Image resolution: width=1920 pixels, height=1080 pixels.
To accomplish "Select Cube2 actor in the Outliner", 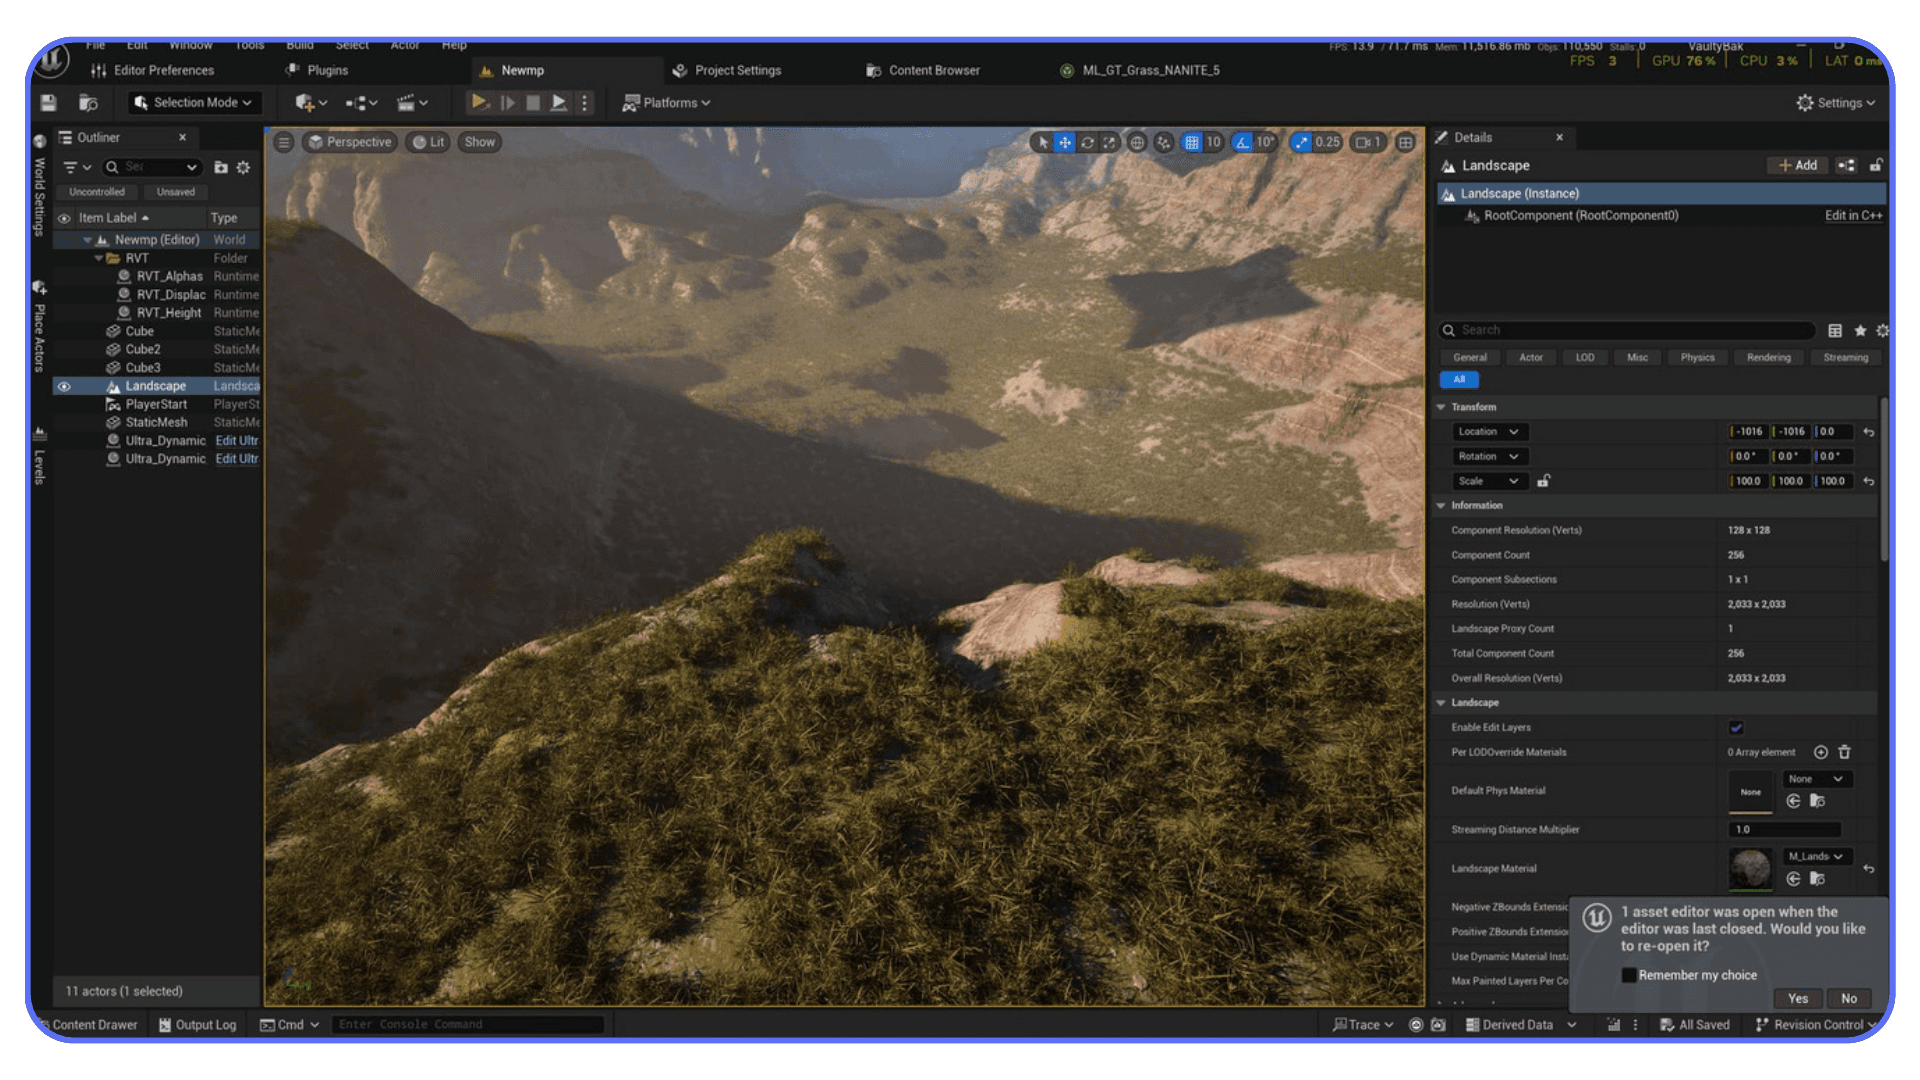I will (x=143, y=349).
